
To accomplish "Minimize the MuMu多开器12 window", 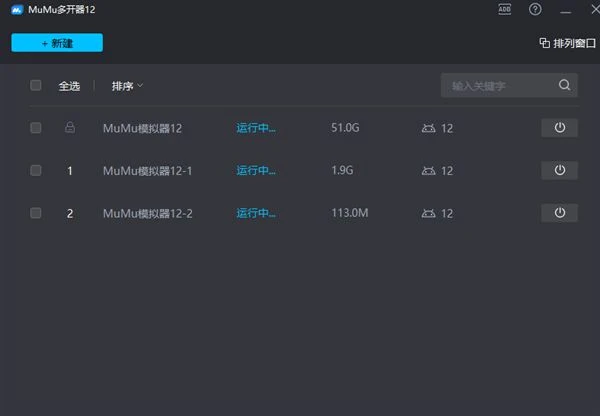I will (565, 9).
